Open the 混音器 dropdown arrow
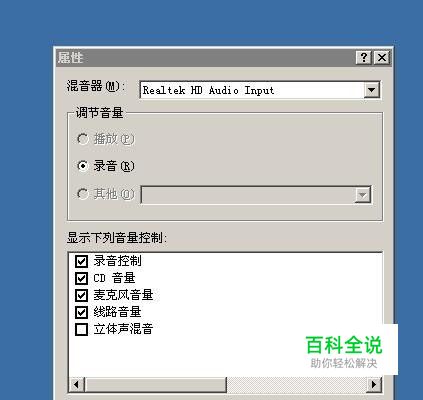423x400 pixels. (371, 90)
